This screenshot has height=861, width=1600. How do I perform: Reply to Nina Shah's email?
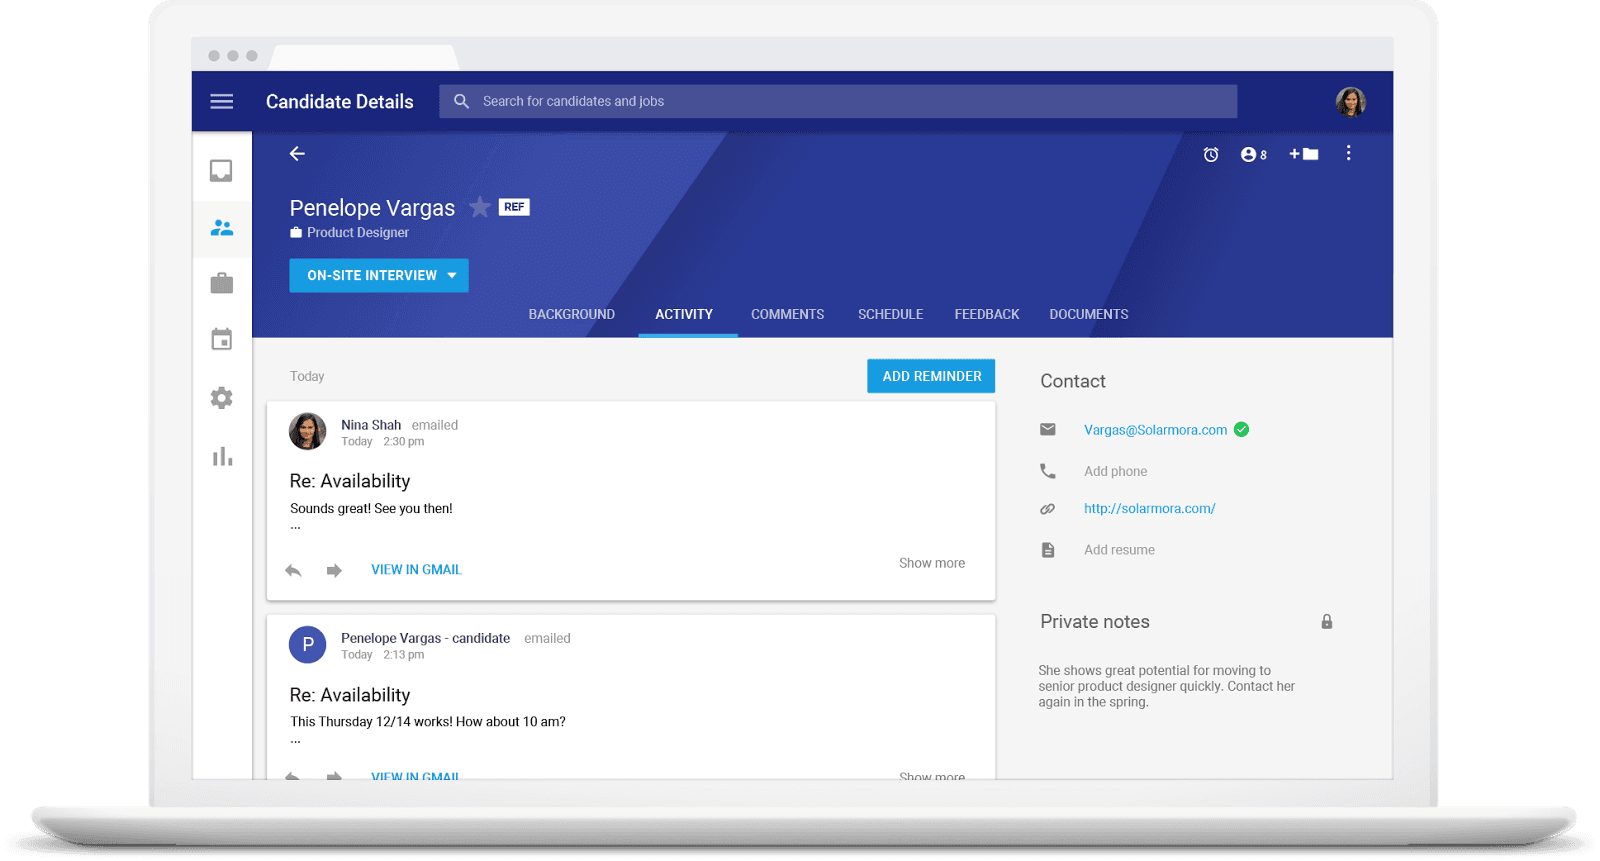click(x=293, y=570)
